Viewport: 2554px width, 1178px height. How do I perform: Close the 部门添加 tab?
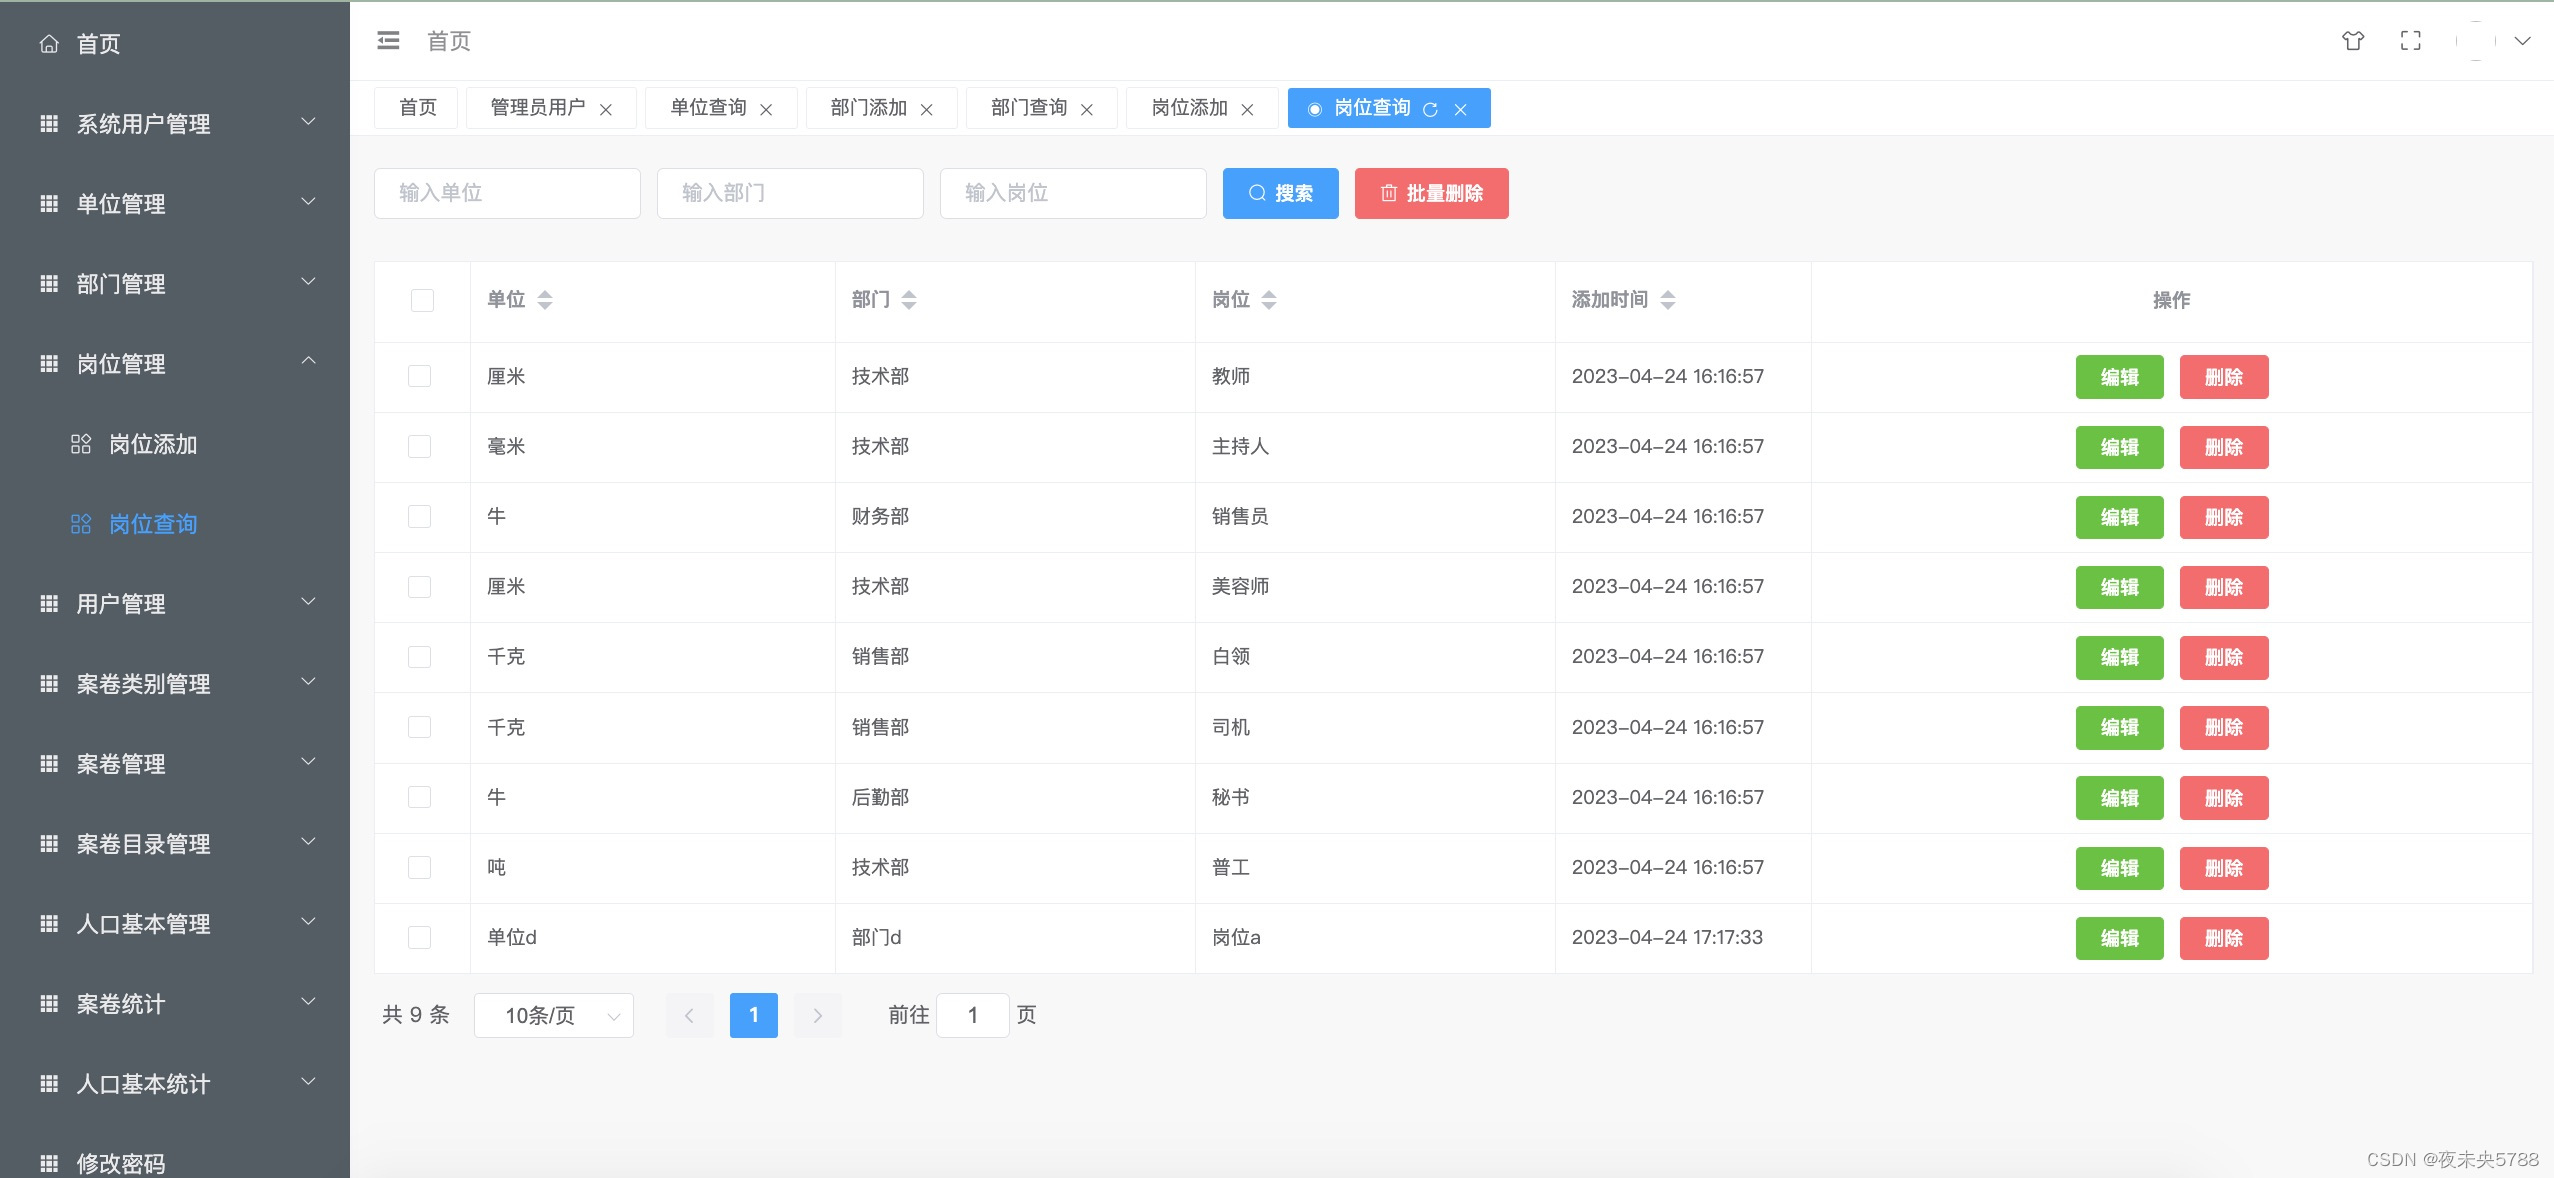(927, 110)
